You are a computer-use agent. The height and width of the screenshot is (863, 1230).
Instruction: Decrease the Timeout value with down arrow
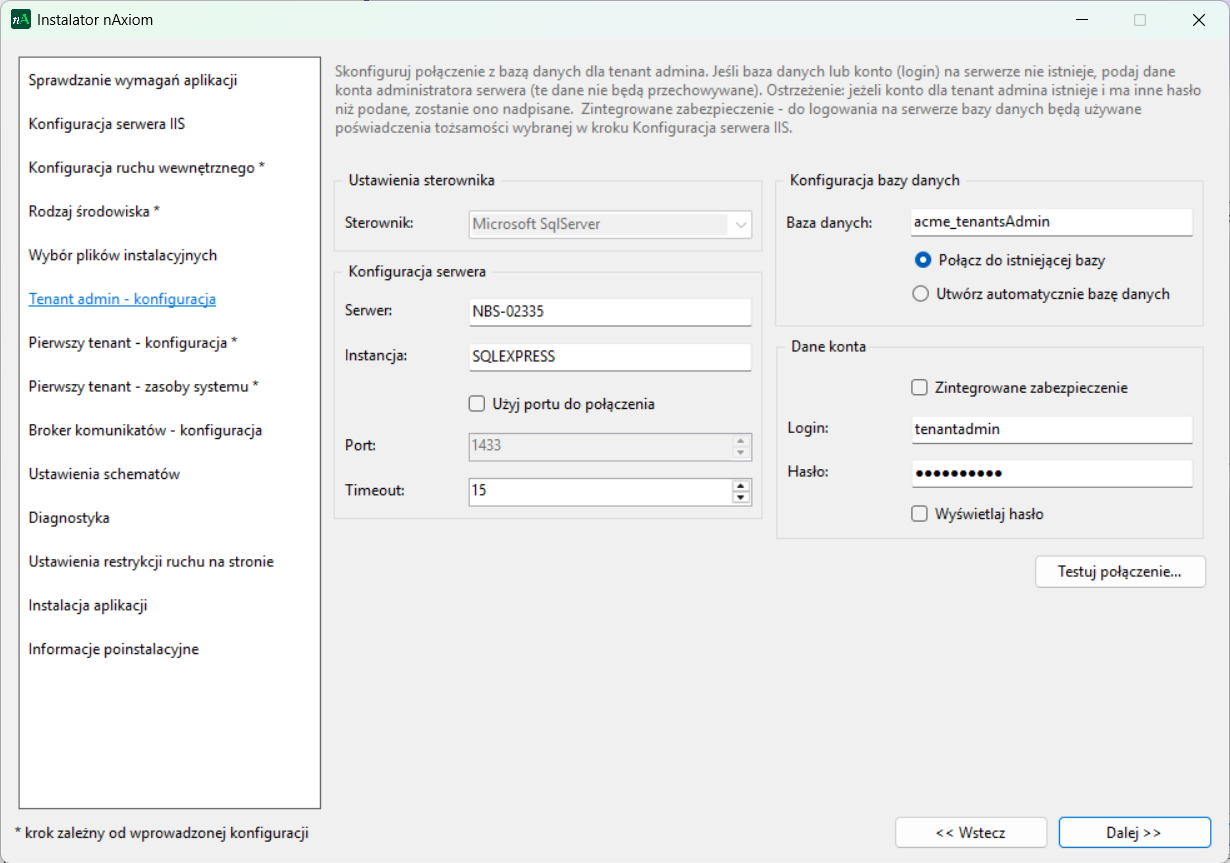pos(740,497)
